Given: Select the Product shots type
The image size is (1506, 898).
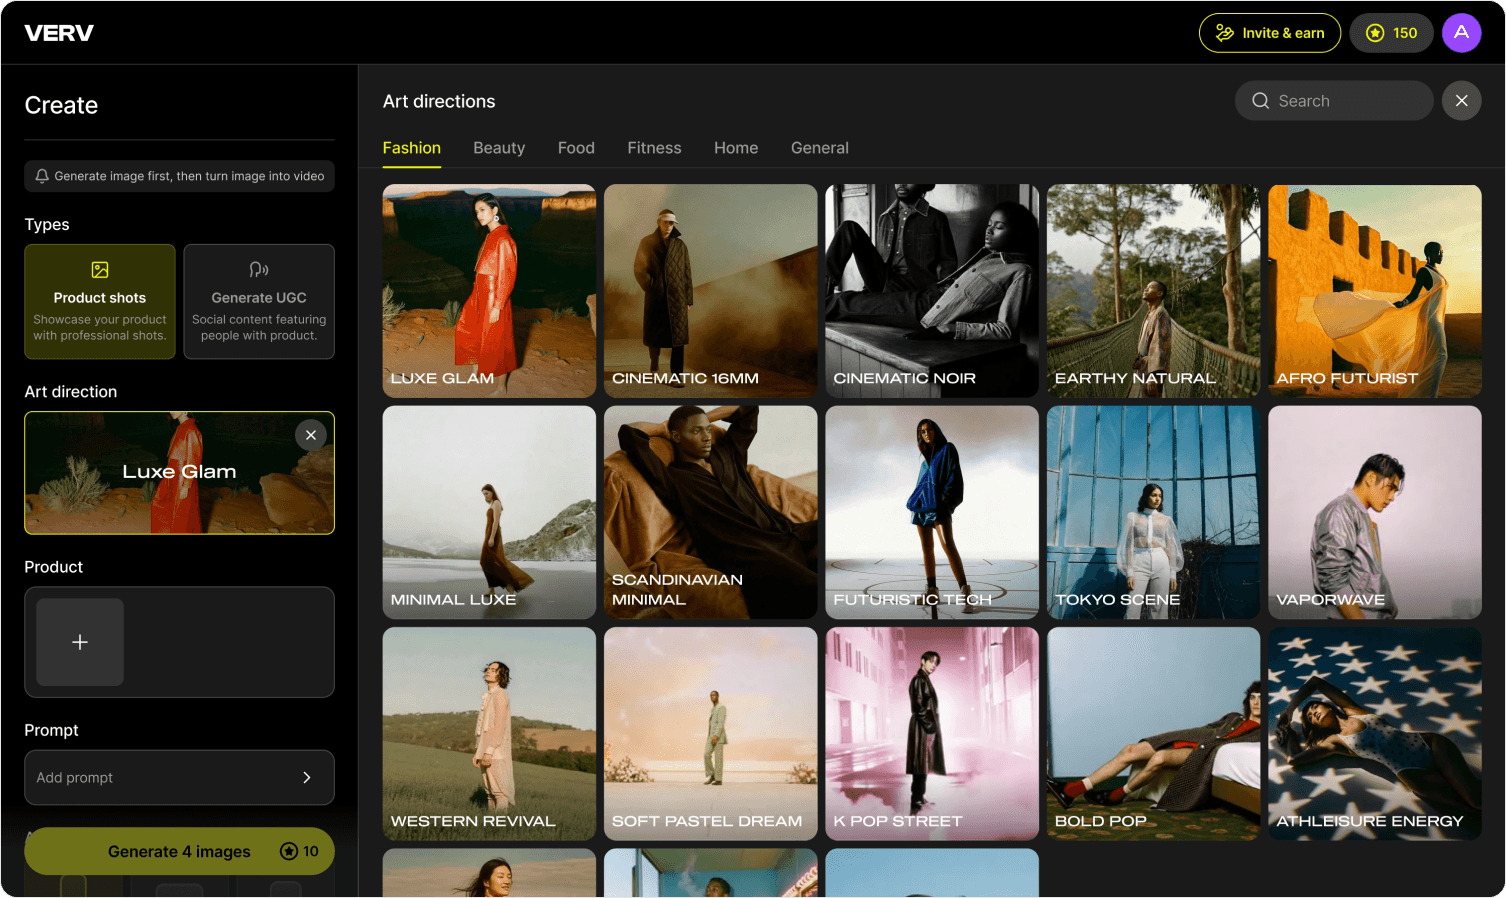Looking at the screenshot, I should (x=100, y=301).
